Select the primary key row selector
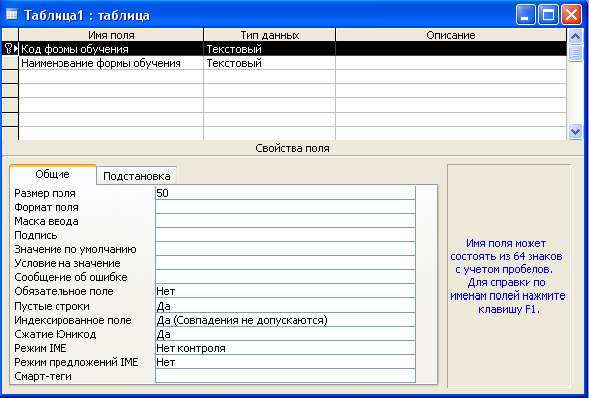 [x=10, y=48]
